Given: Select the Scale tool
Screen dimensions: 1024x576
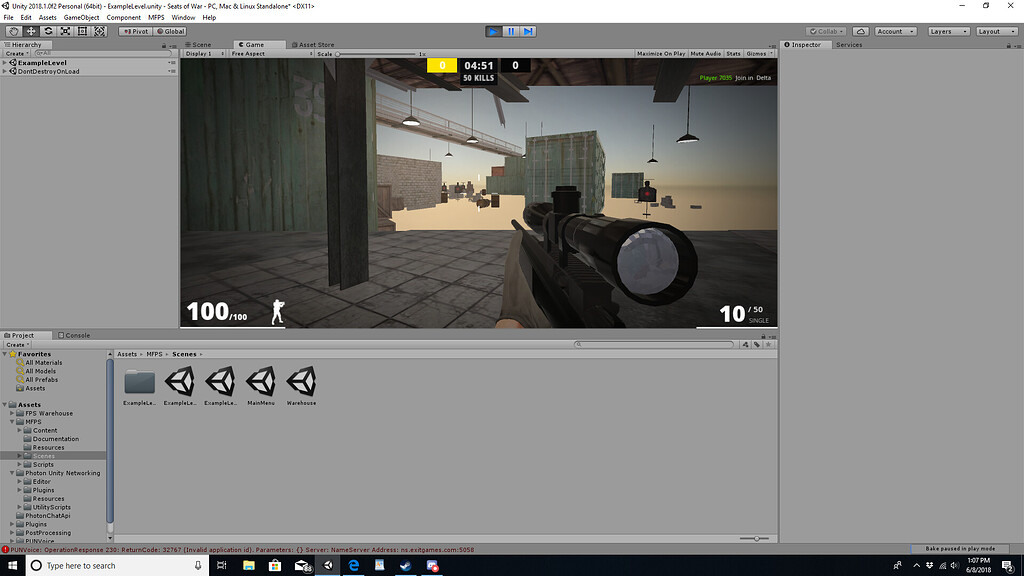Looking at the screenshot, I should [x=64, y=31].
